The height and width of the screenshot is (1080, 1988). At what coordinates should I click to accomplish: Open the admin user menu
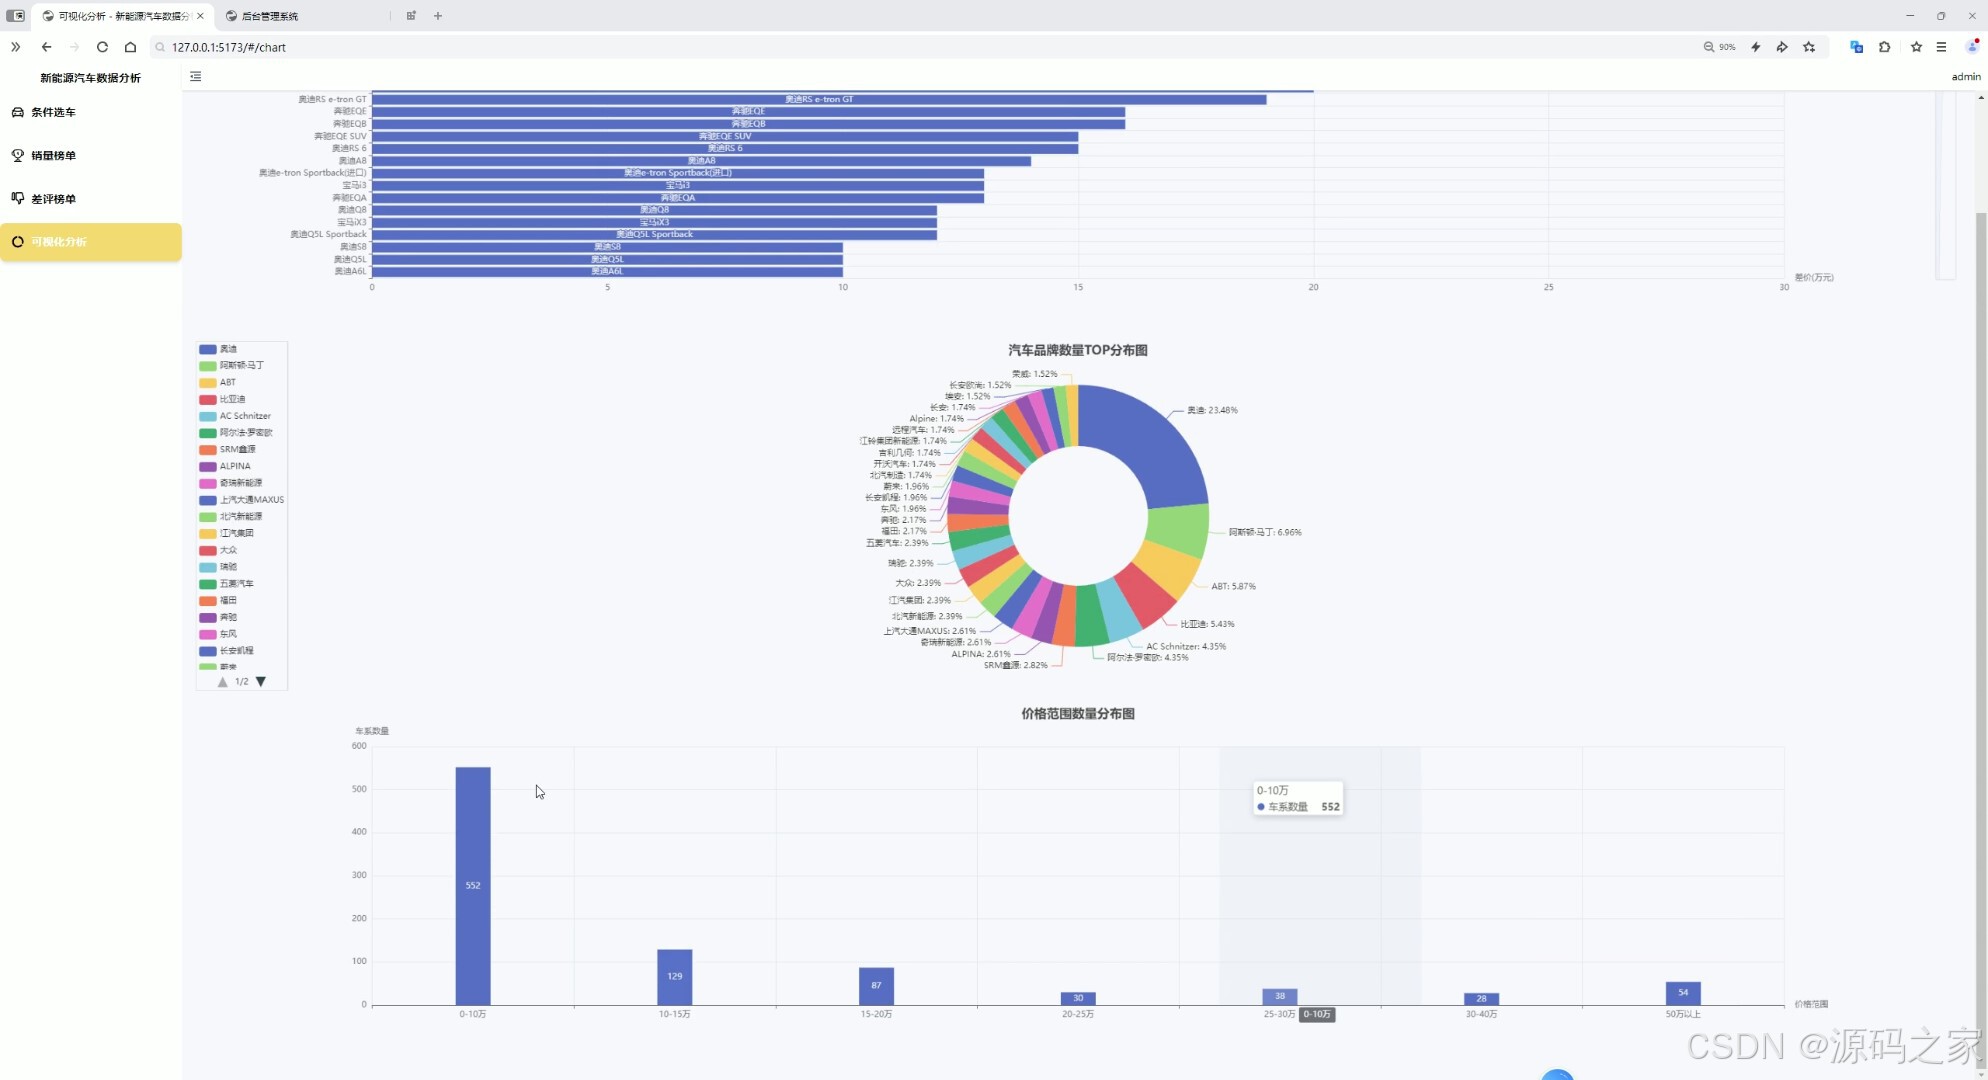click(x=1965, y=76)
